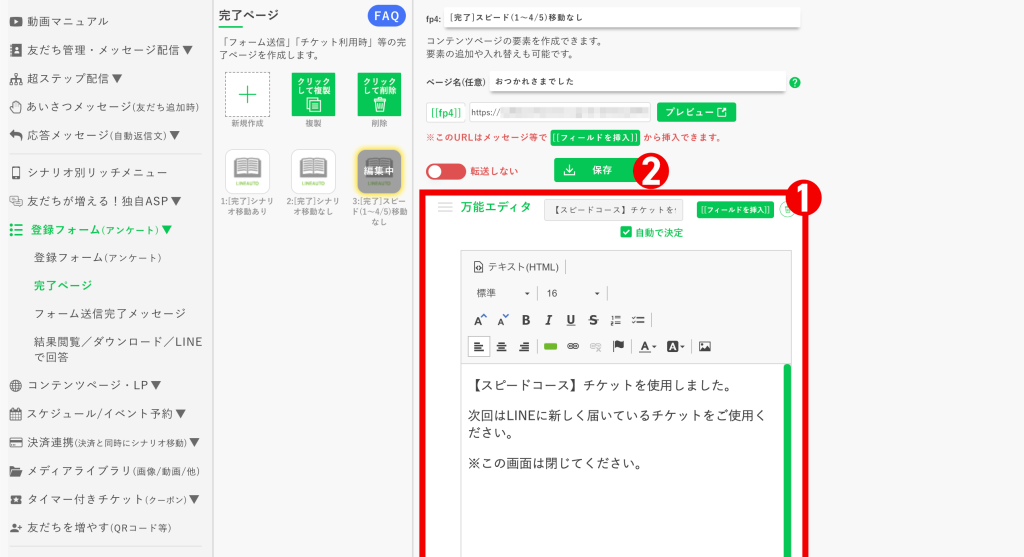This screenshot has height=557, width=1024.
Task: Insert an anchor with the flag icon
Action: (x=618, y=346)
